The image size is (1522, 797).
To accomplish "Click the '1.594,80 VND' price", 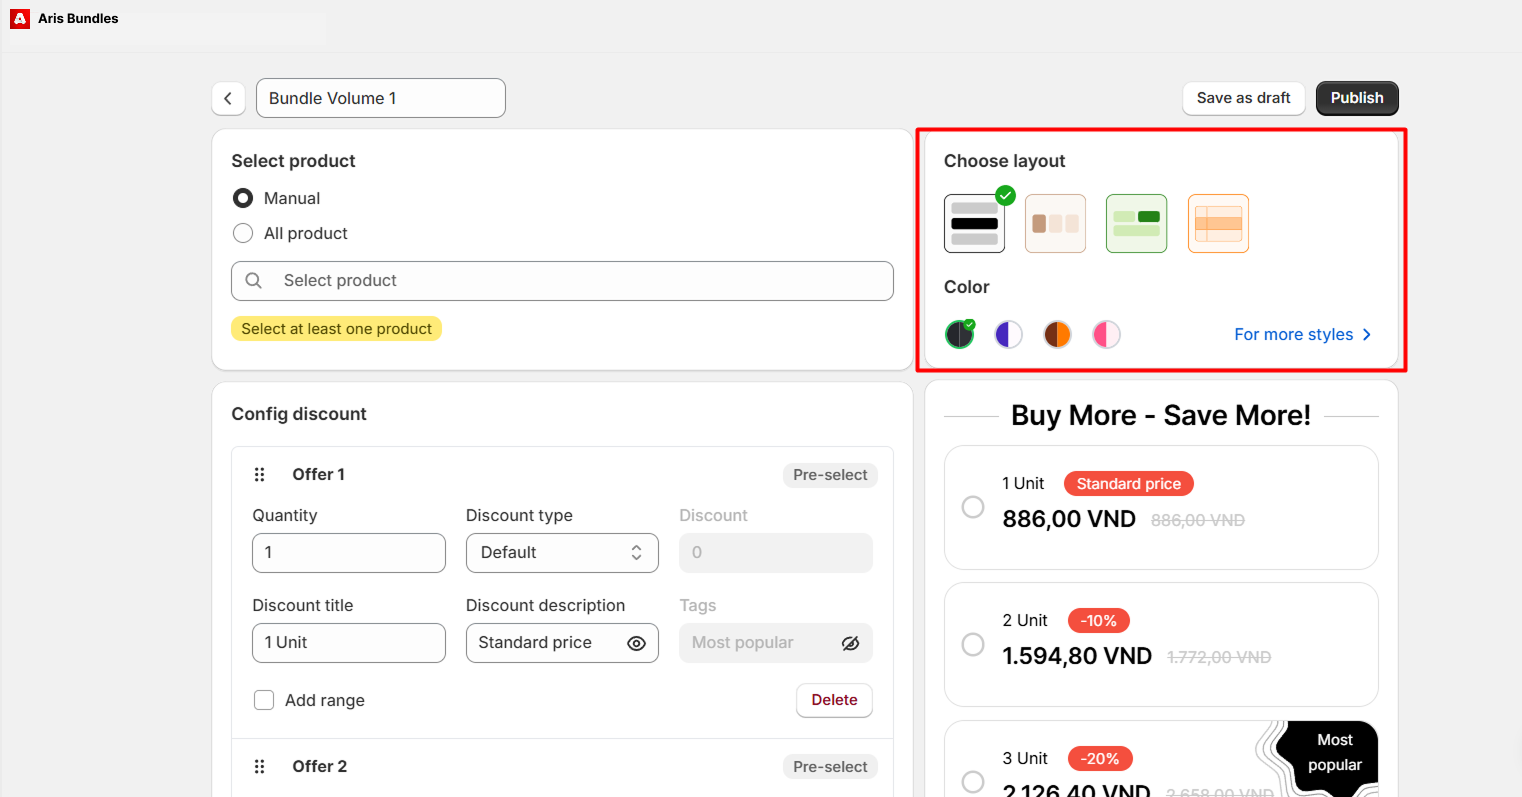I will tap(1077, 656).
